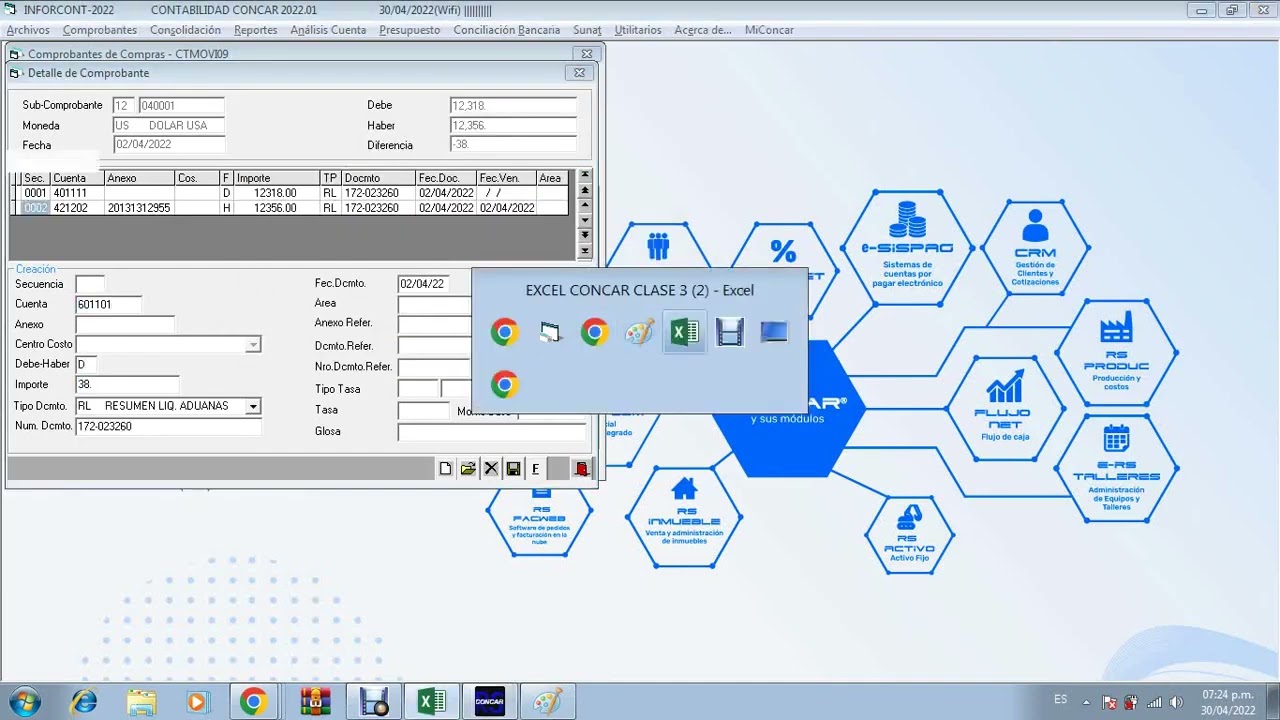Click the open folder toolbar icon
This screenshot has width=1280, height=720.
point(467,469)
